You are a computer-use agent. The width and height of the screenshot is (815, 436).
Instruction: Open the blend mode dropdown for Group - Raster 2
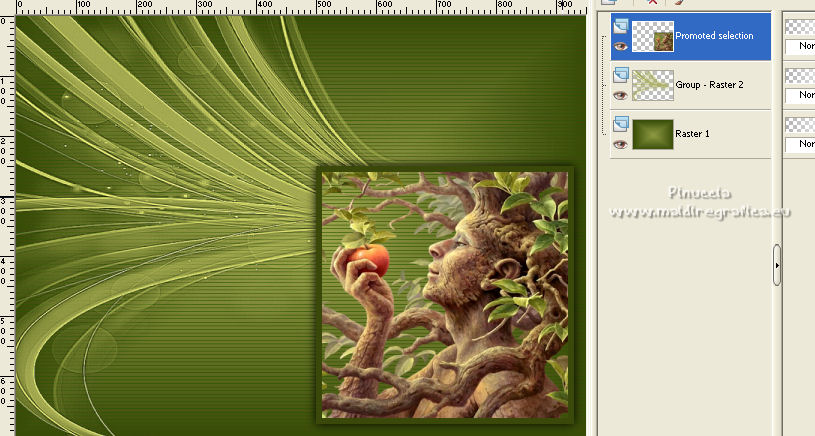(800, 95)
